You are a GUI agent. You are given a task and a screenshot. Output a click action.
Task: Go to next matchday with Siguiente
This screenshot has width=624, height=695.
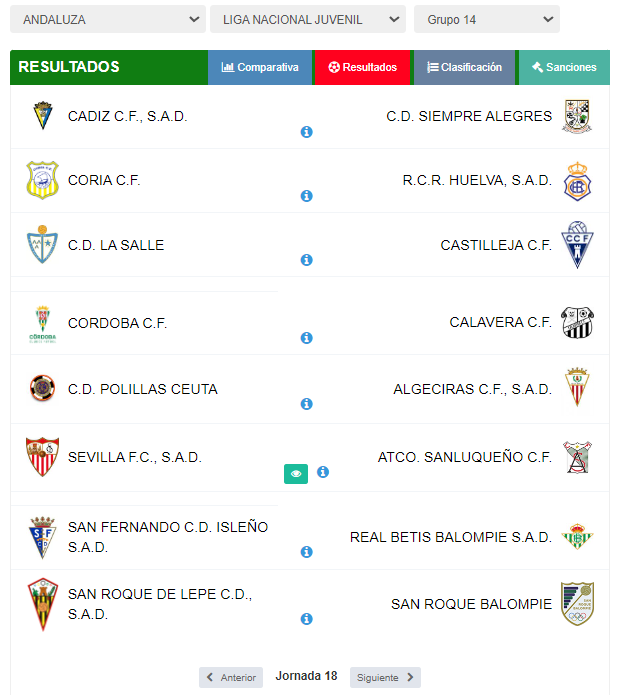coord(385,677)
